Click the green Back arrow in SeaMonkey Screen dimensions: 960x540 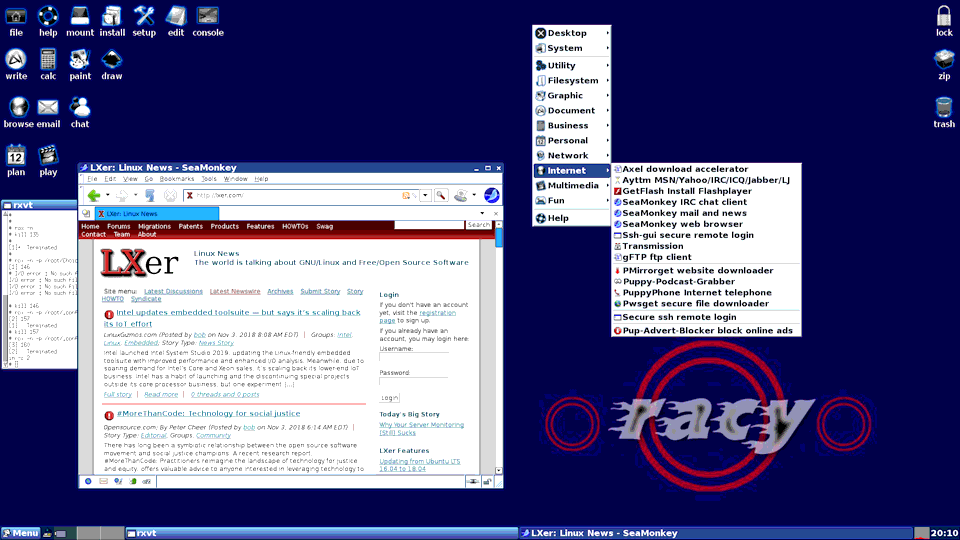tap(94, 195)
